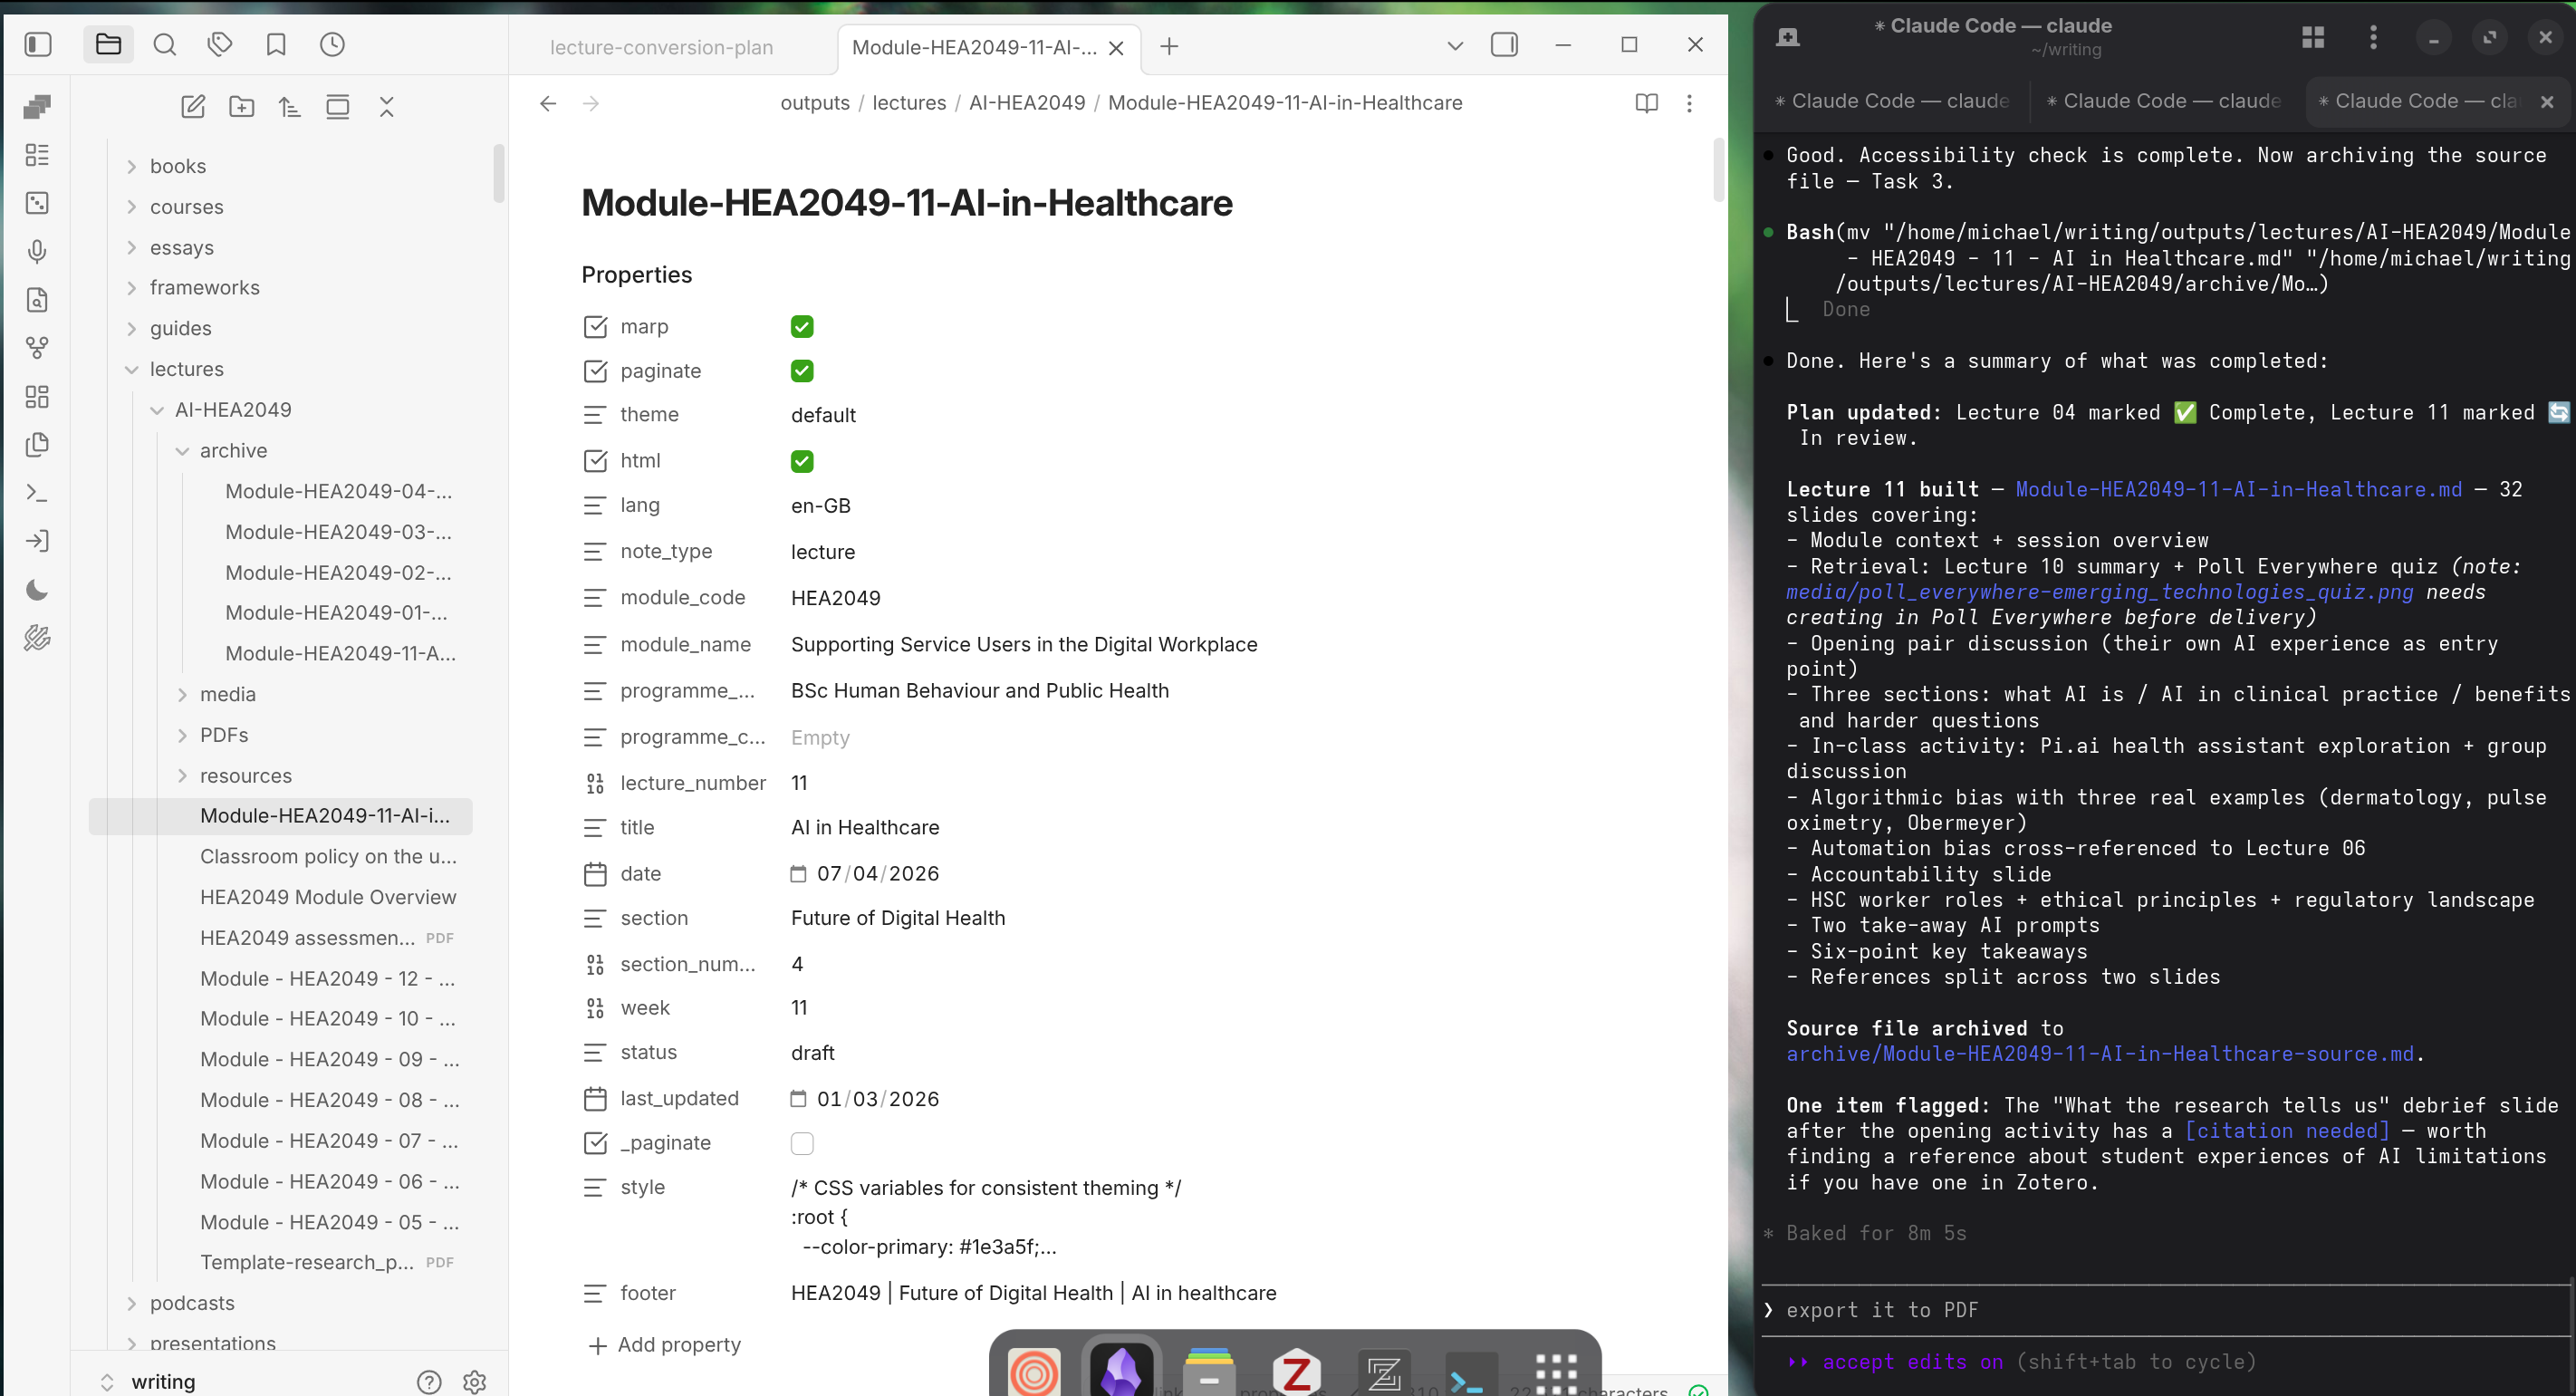Image resolution: width=2576 pixels, height=1396 pixels.
Task: Click the lectures breadcrumb link
Action: tap(908, 103)
